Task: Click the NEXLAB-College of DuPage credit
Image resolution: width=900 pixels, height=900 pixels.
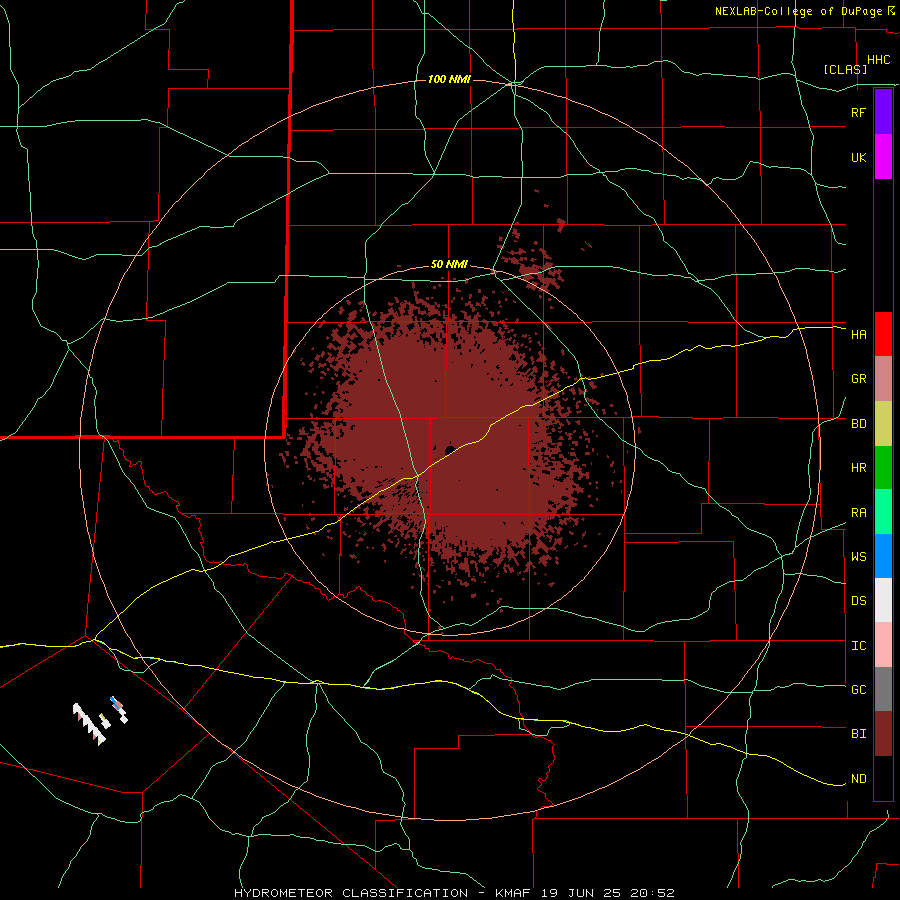Action: coord(804,11)
